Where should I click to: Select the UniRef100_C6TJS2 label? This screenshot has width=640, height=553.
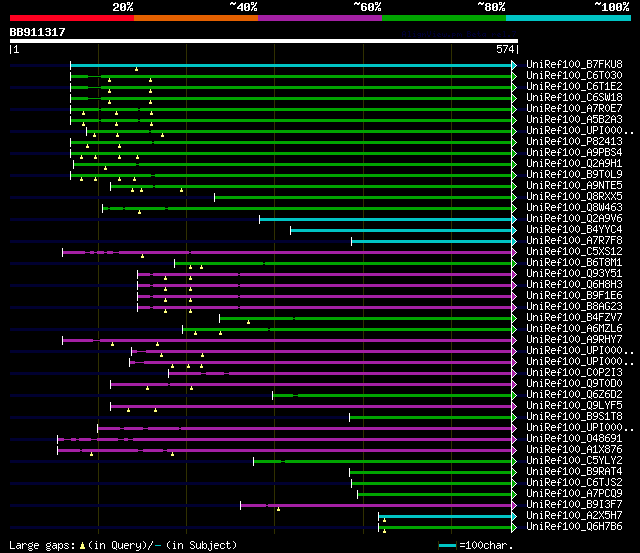coord(574,483)
